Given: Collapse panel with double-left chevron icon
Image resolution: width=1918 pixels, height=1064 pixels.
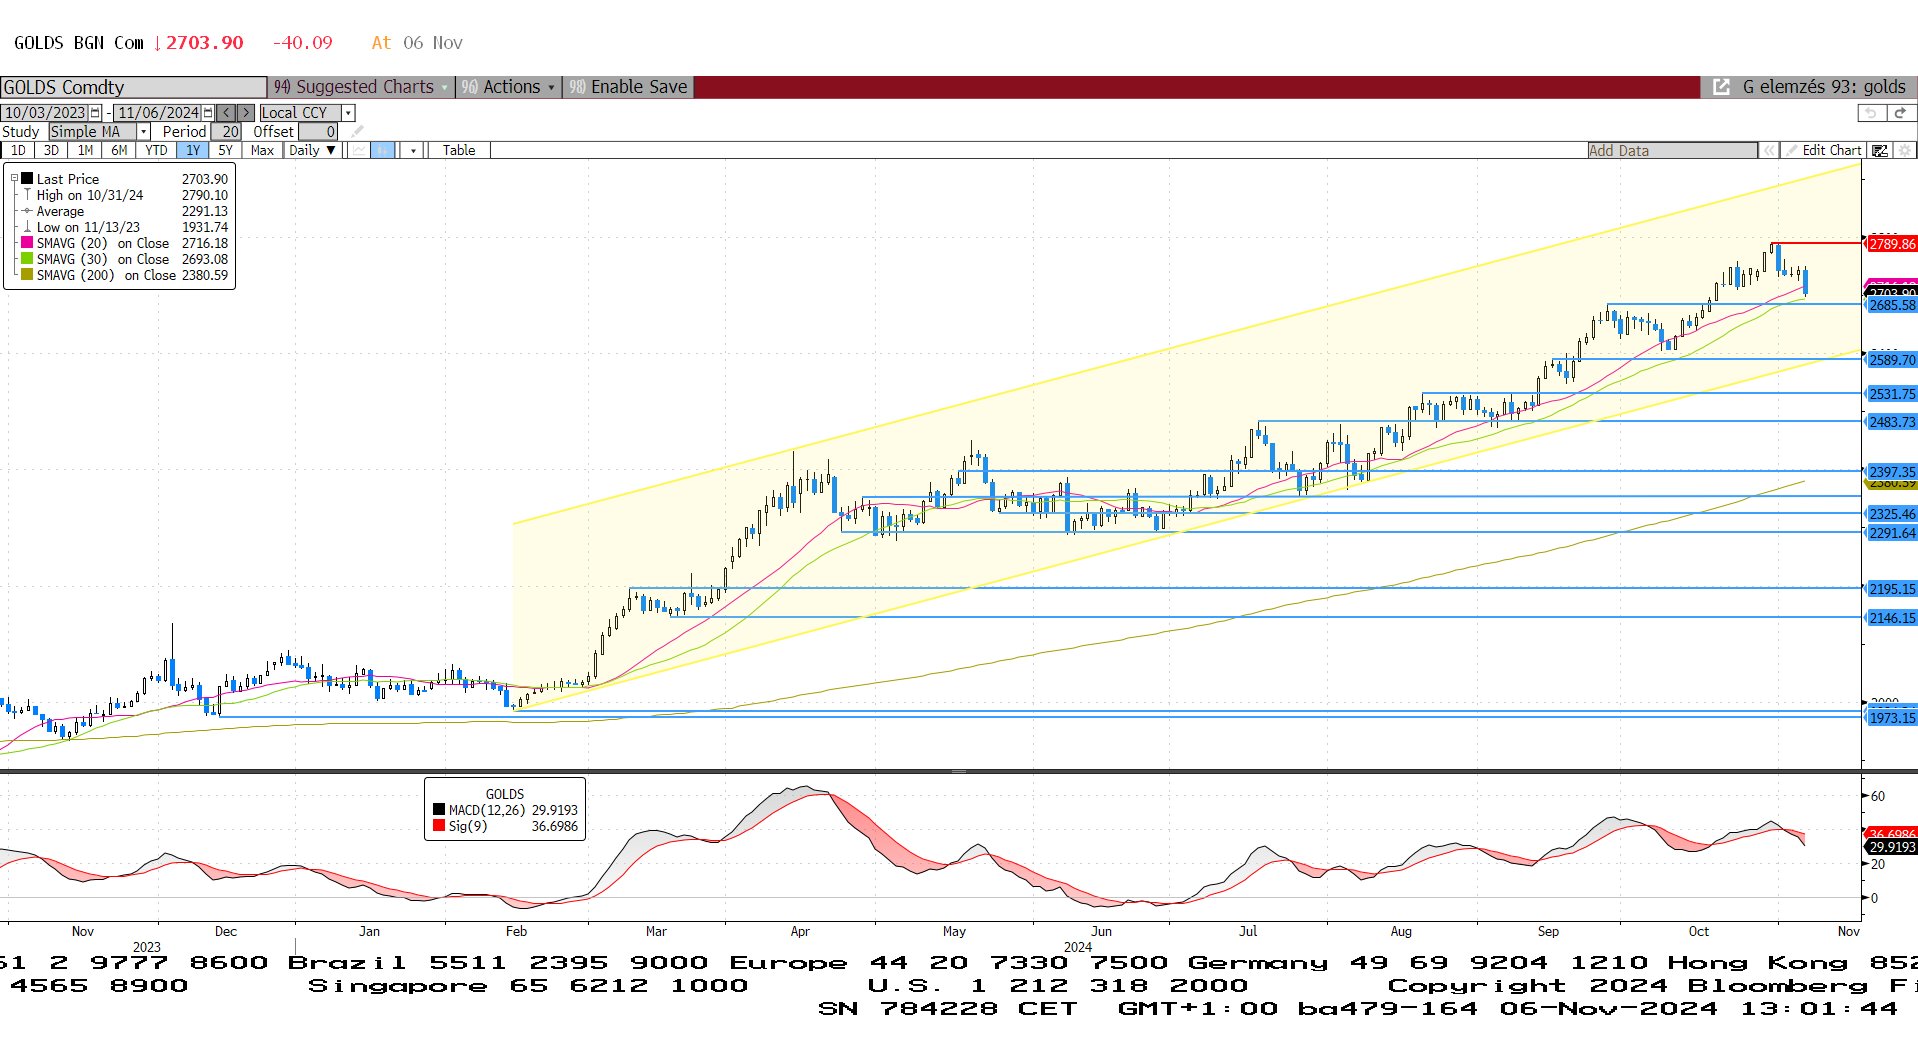Looking at the screenshot, I should tap(1769, 150).
